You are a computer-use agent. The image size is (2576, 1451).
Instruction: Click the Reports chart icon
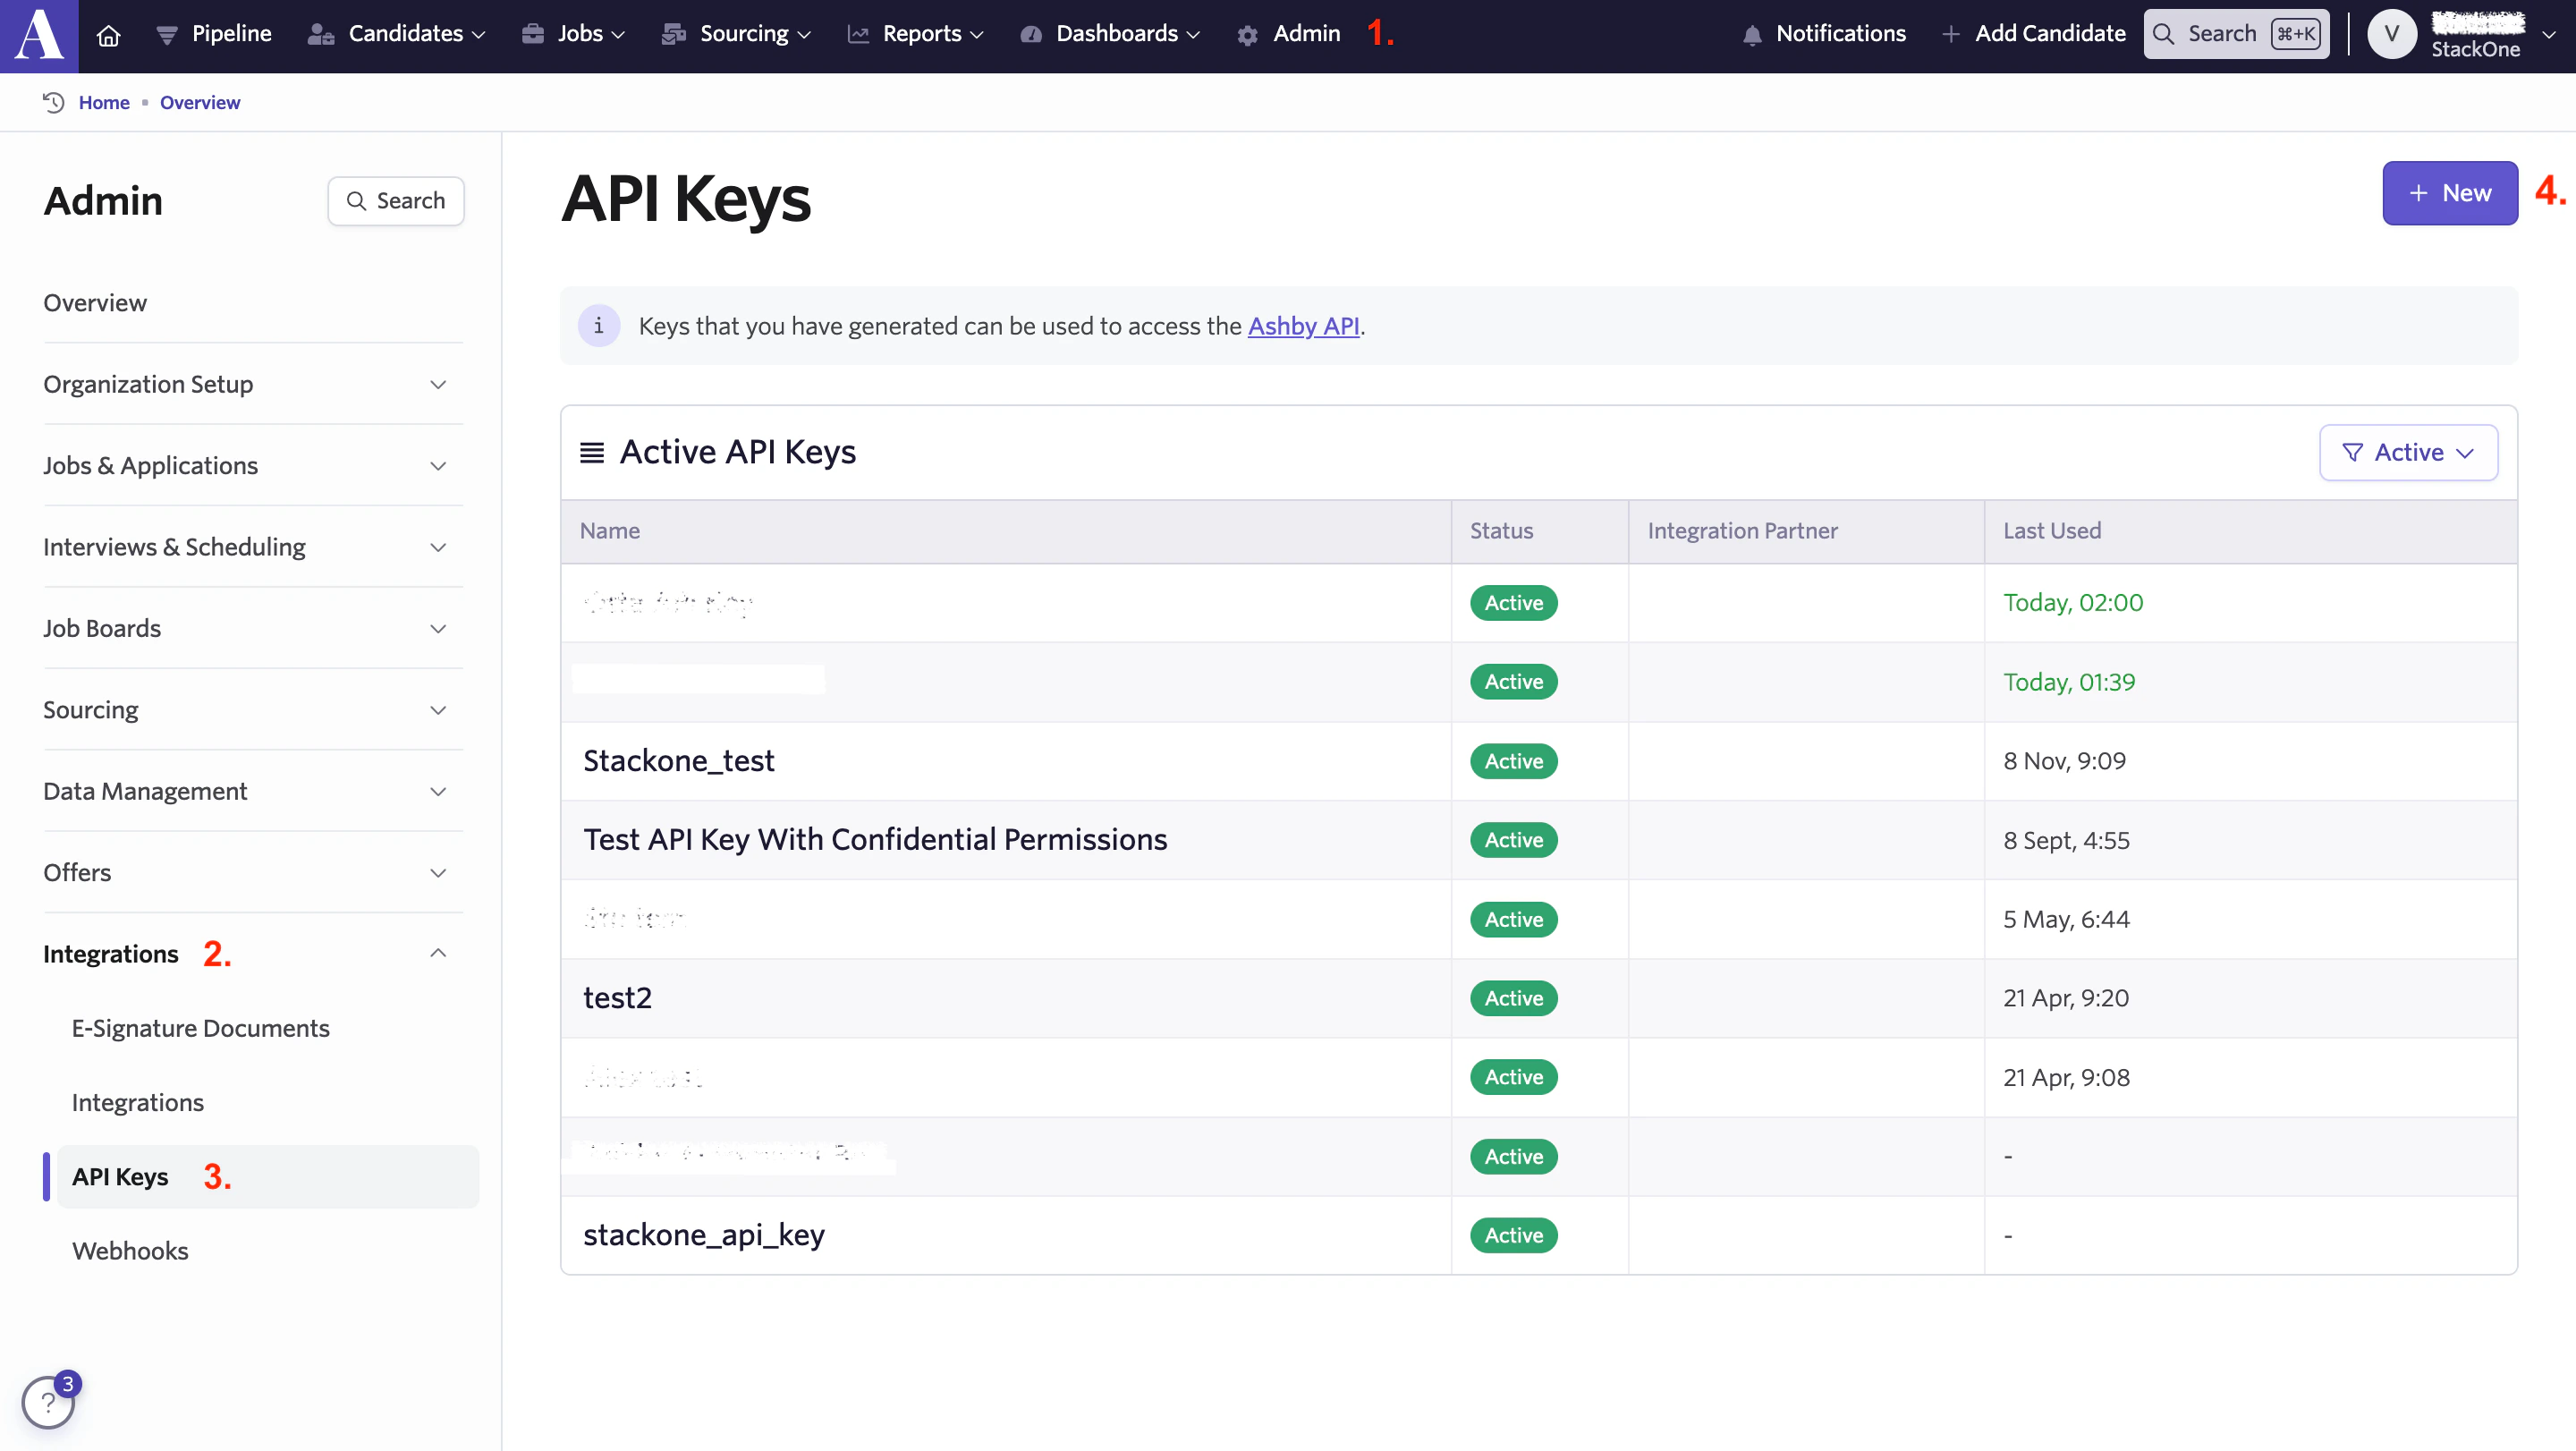pos(858,33)
